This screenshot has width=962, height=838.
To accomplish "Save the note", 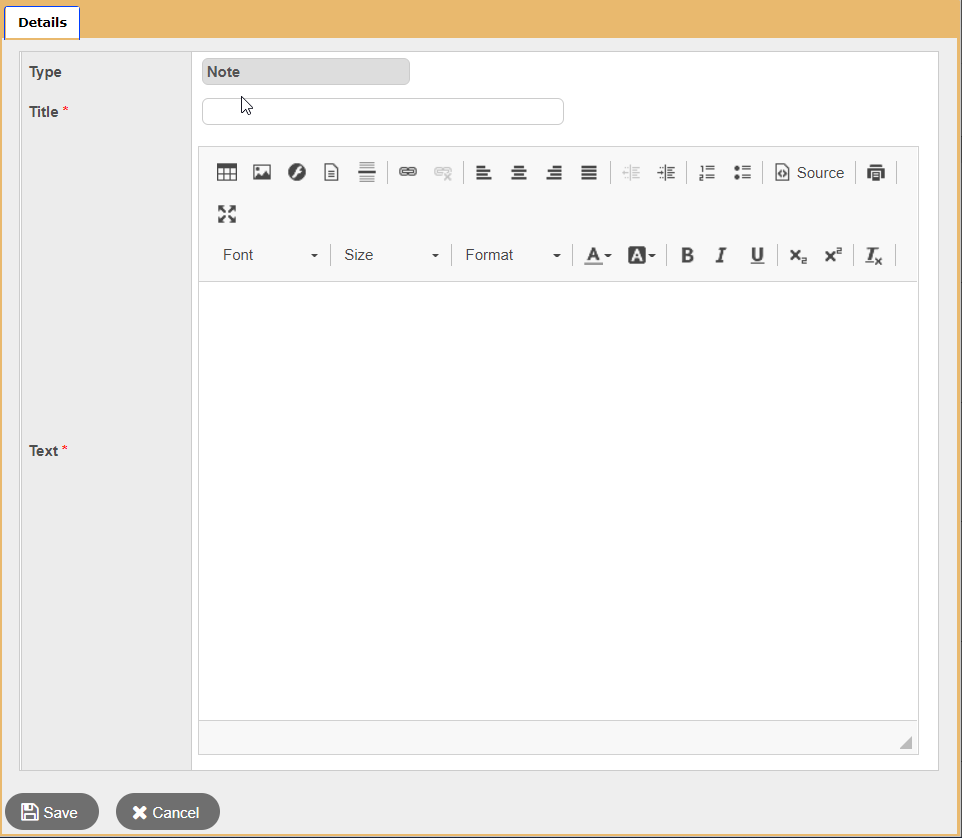I will tap(51, 811).
